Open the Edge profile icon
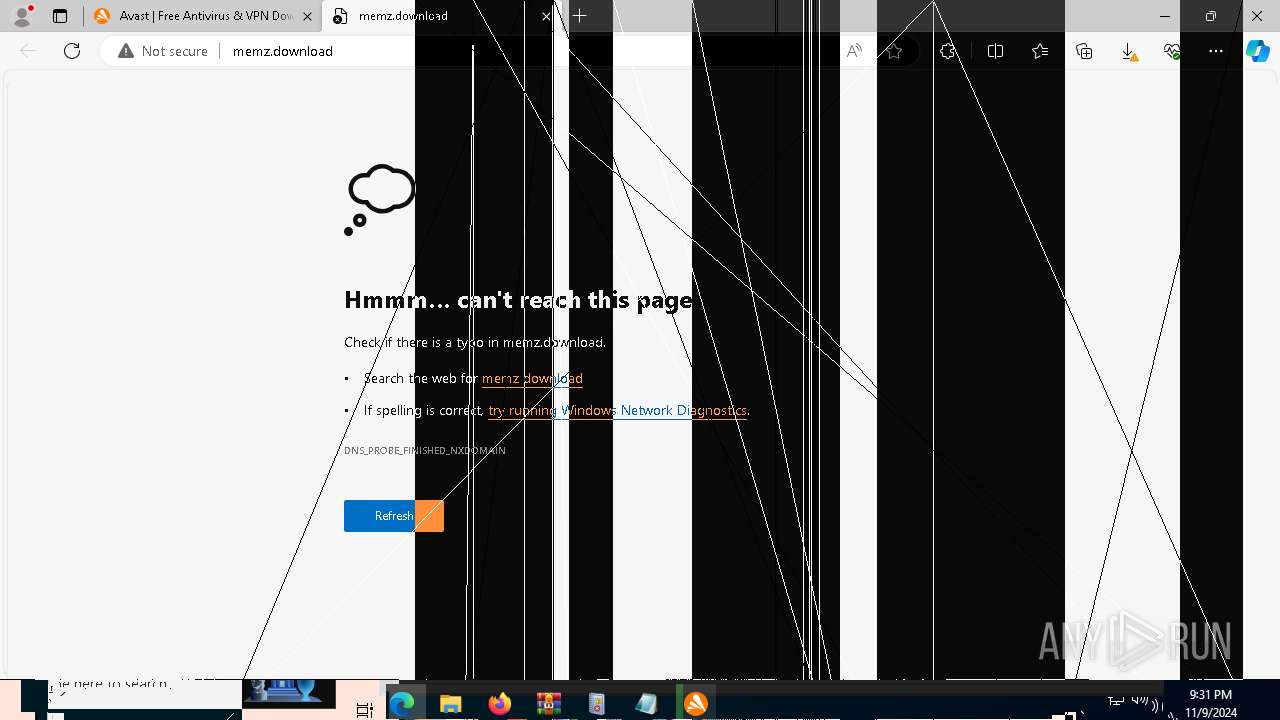 [x=21, y=16]
